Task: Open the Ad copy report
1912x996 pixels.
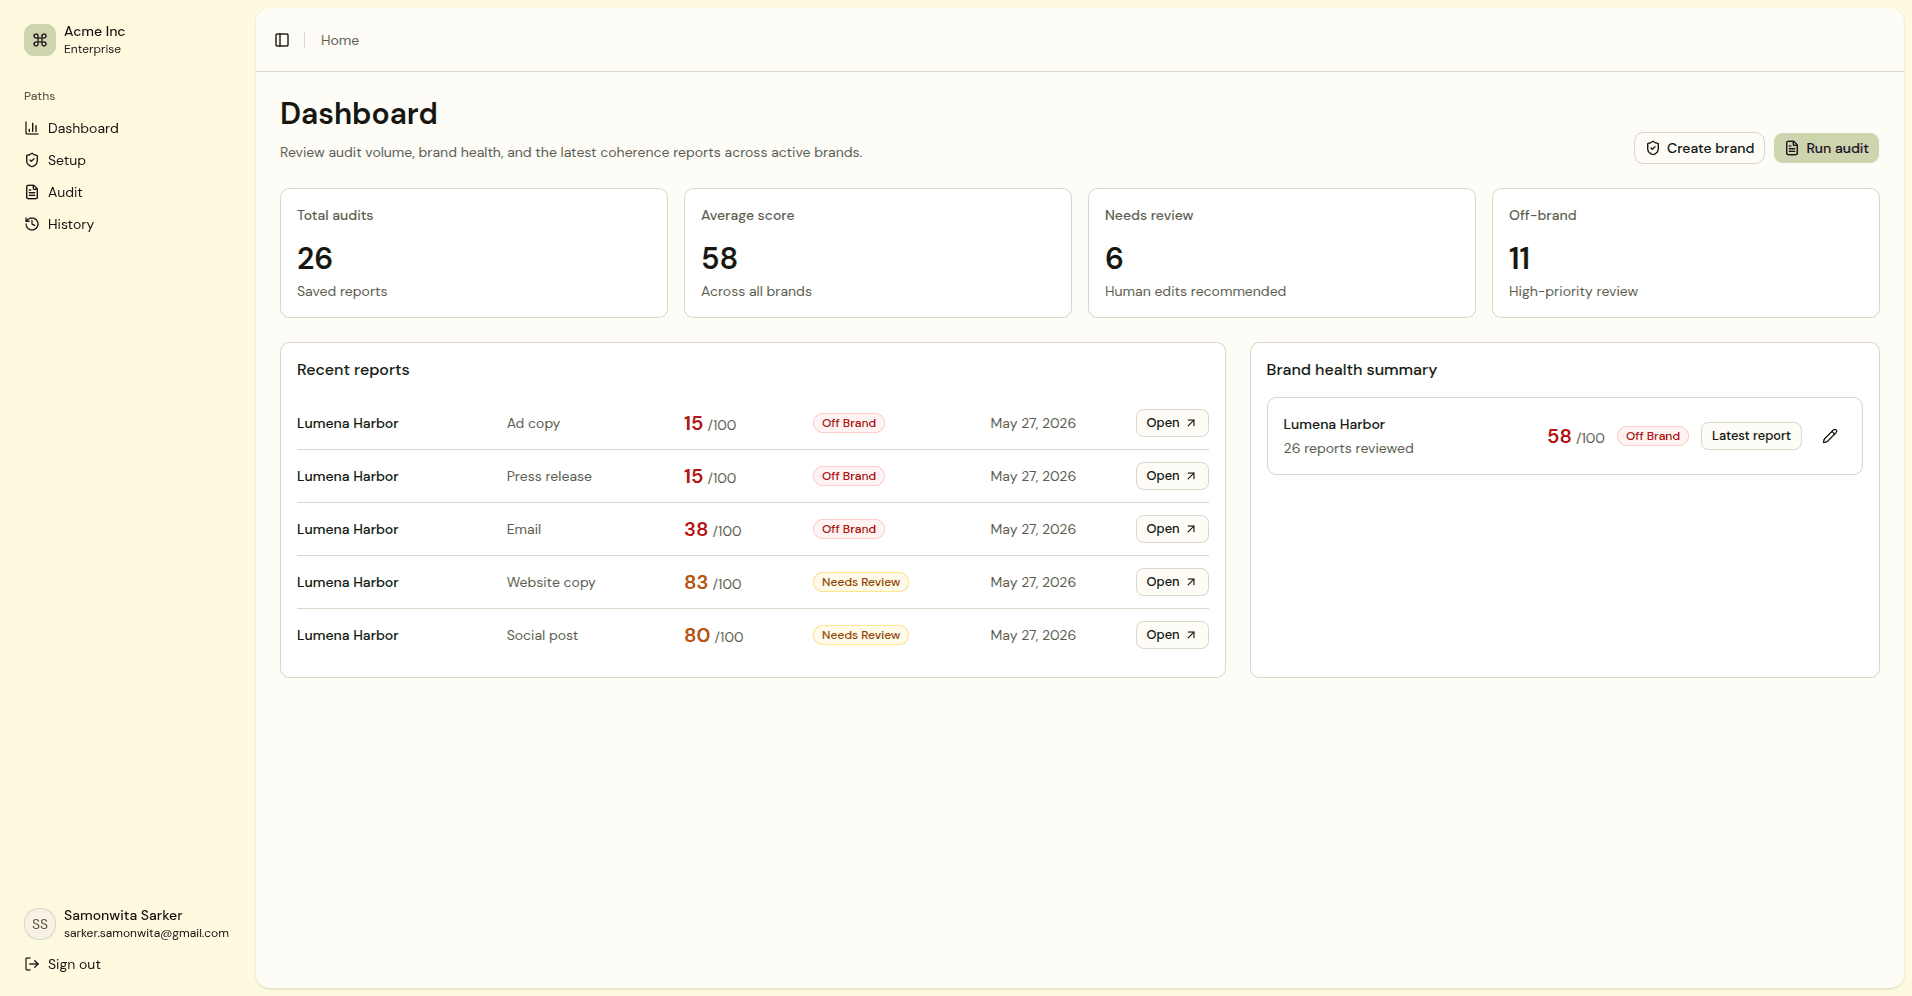Action: [1172, 423]
